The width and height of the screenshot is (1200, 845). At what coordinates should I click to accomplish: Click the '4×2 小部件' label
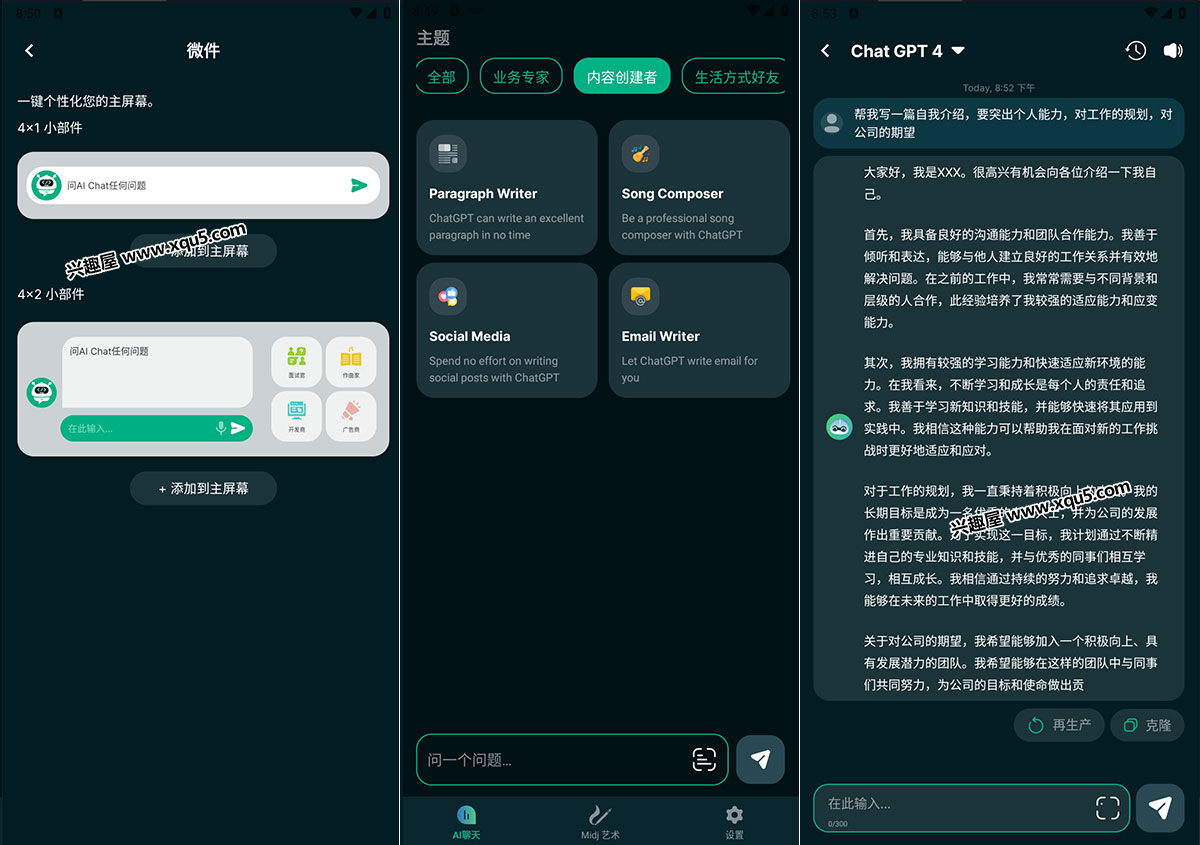point(51,294)
